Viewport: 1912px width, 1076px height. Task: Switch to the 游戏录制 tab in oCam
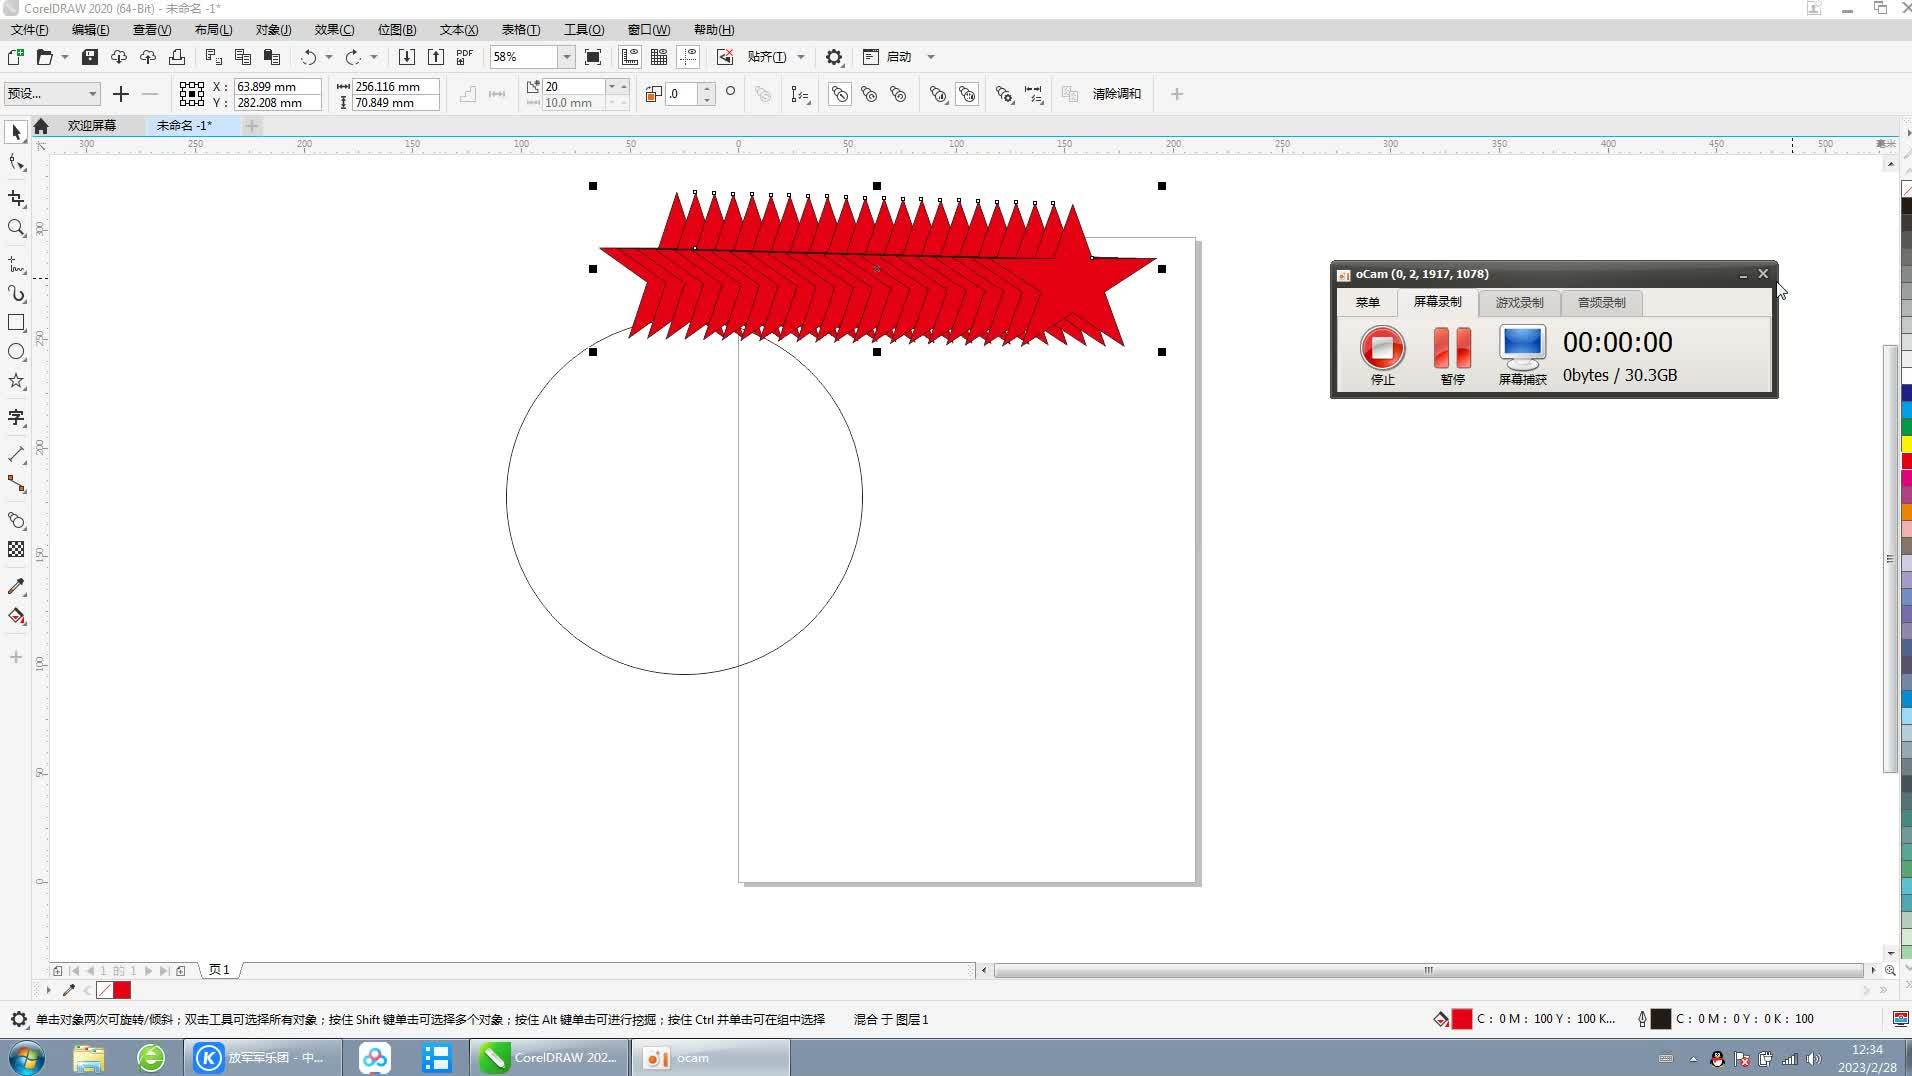(1519, 303)
